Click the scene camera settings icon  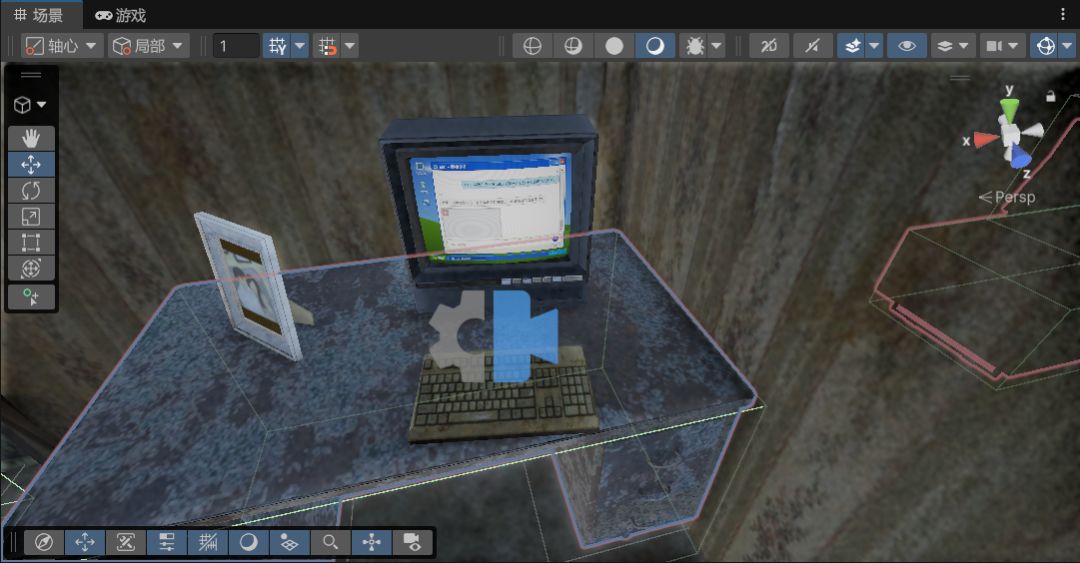pyautogui.click(x=994, y=46)
